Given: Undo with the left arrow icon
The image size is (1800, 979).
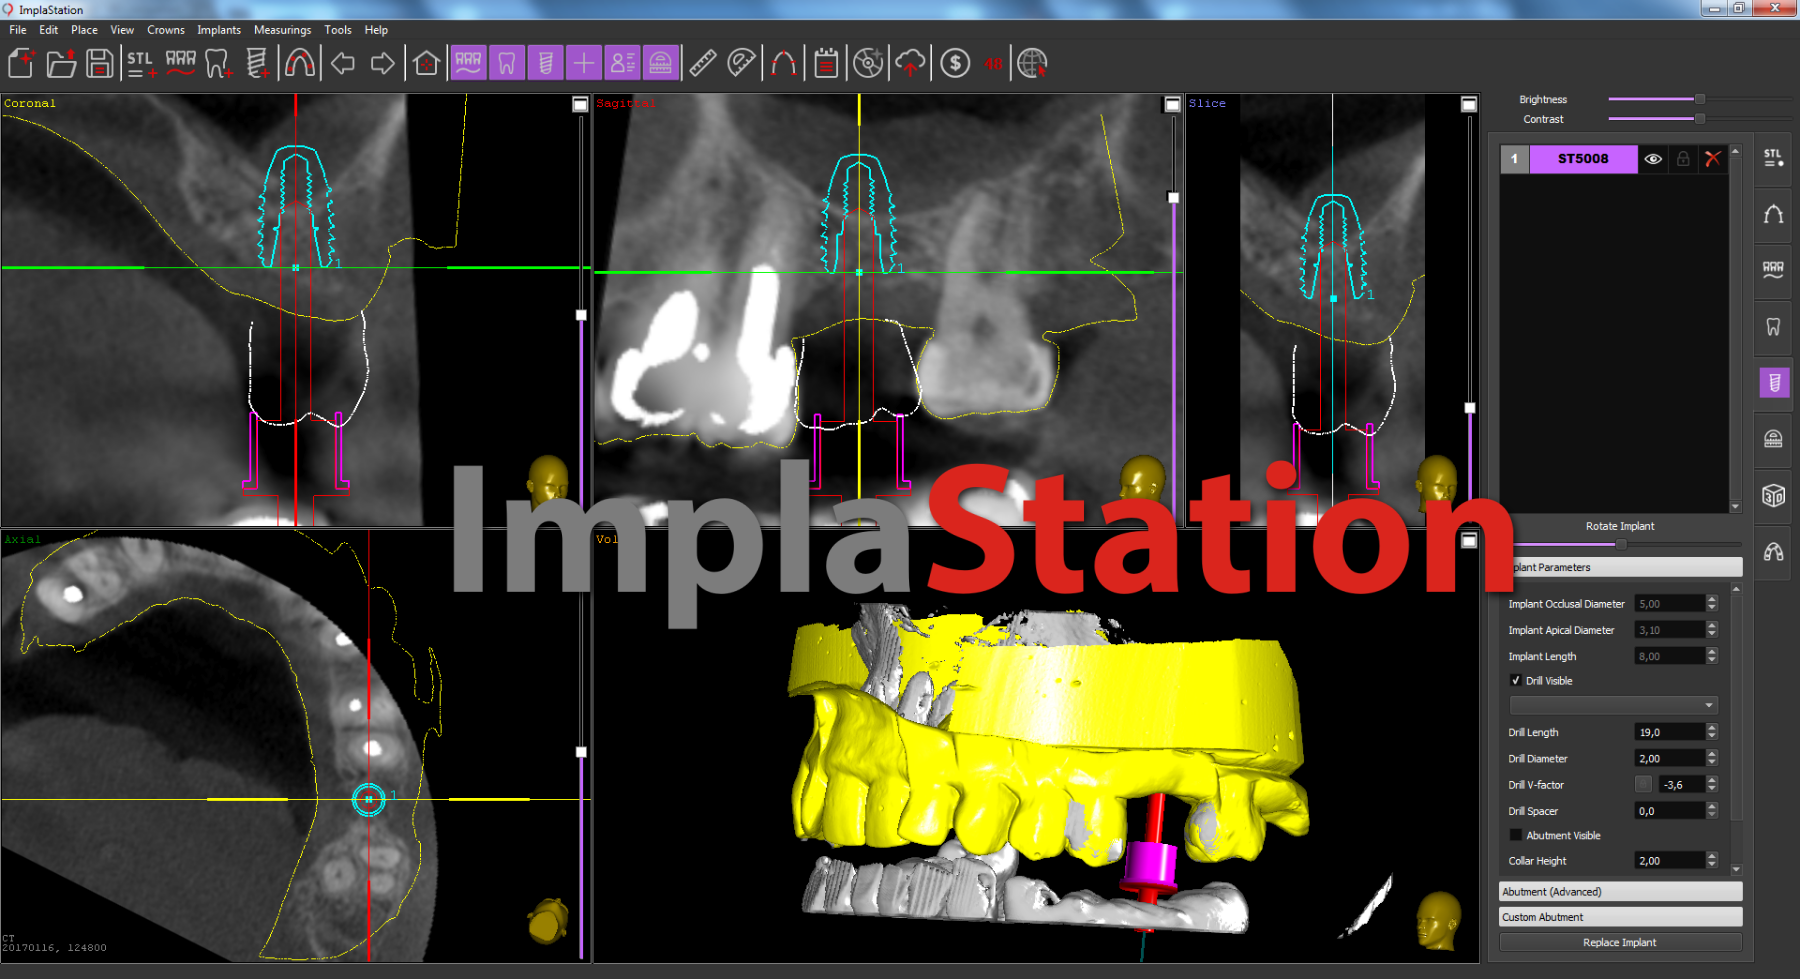Looking at the screenshot, I should [x=343, y=63].
